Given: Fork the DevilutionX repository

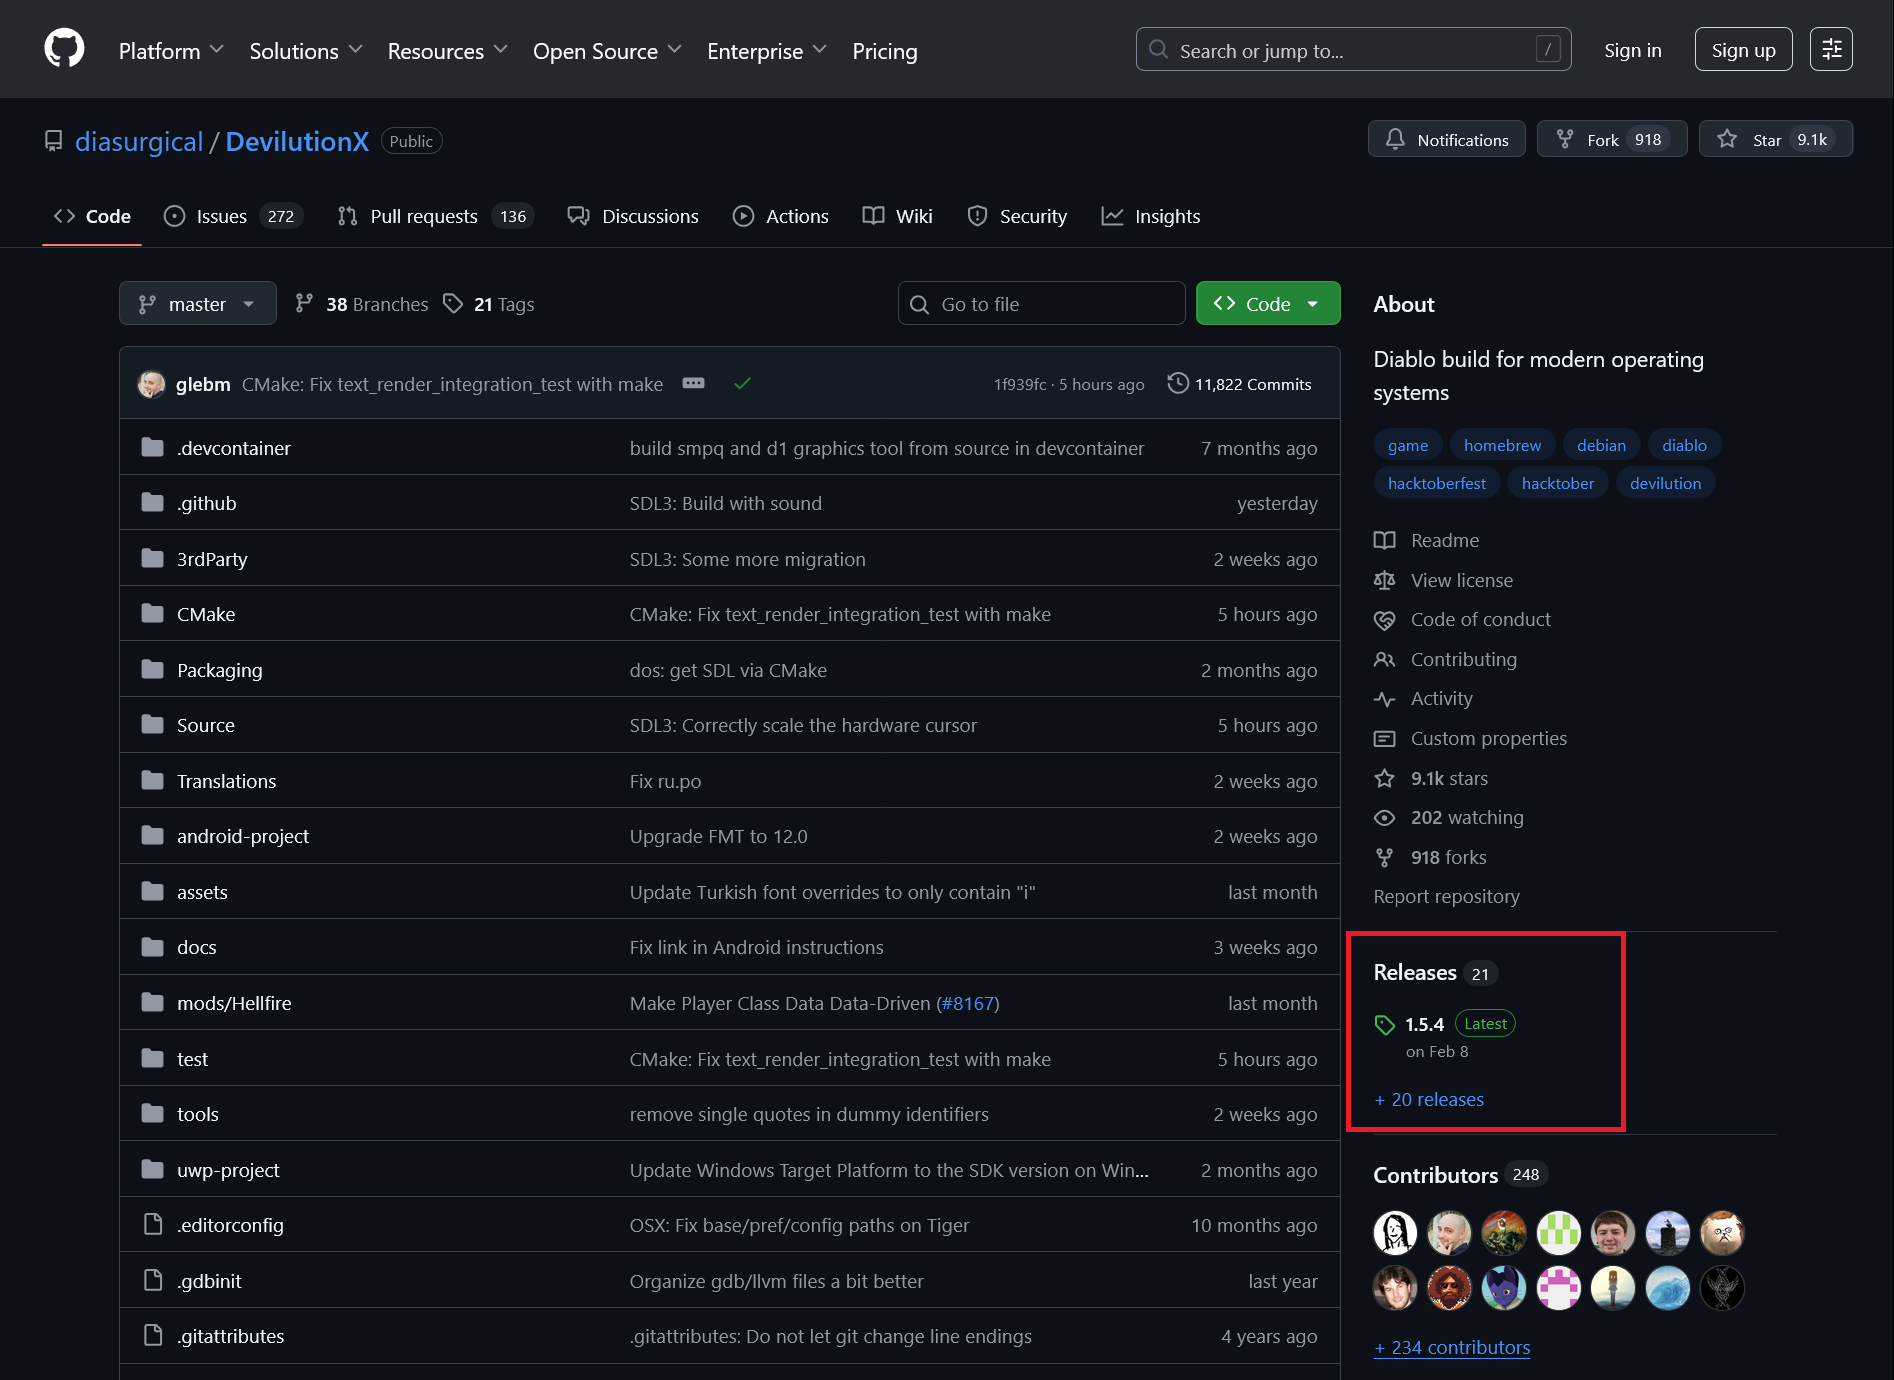Looking at the screenshot, I should click(x=1611, y=139).
